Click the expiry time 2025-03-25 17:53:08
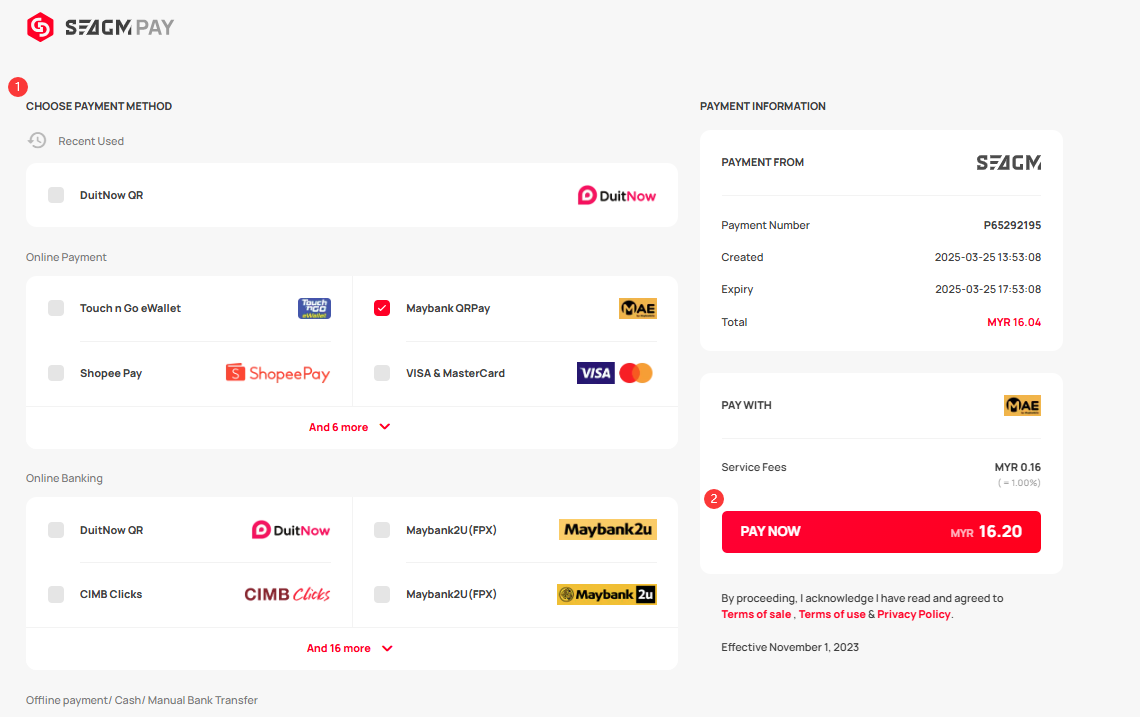 (988, 289)
